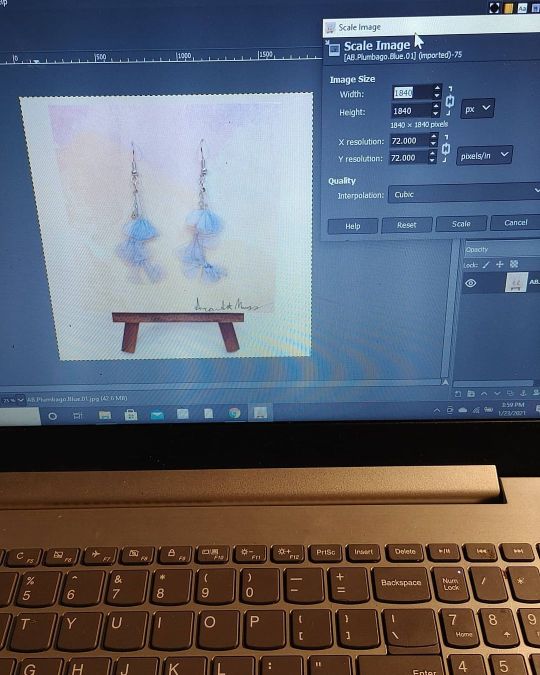Create a new layer in Layers panel
Image resolution: width=540 pixels, height=675 pixels.
tap(458, 393)
